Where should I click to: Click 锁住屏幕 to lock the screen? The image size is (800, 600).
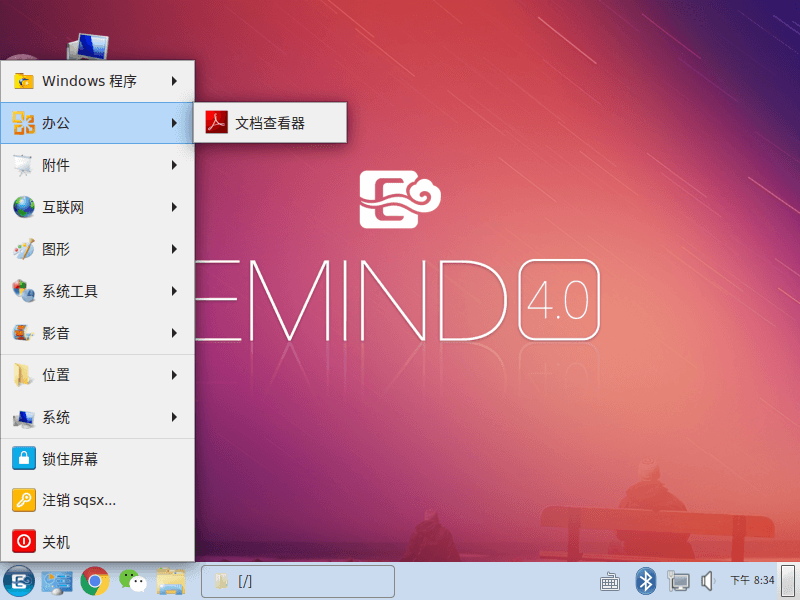tap(97, 459)
